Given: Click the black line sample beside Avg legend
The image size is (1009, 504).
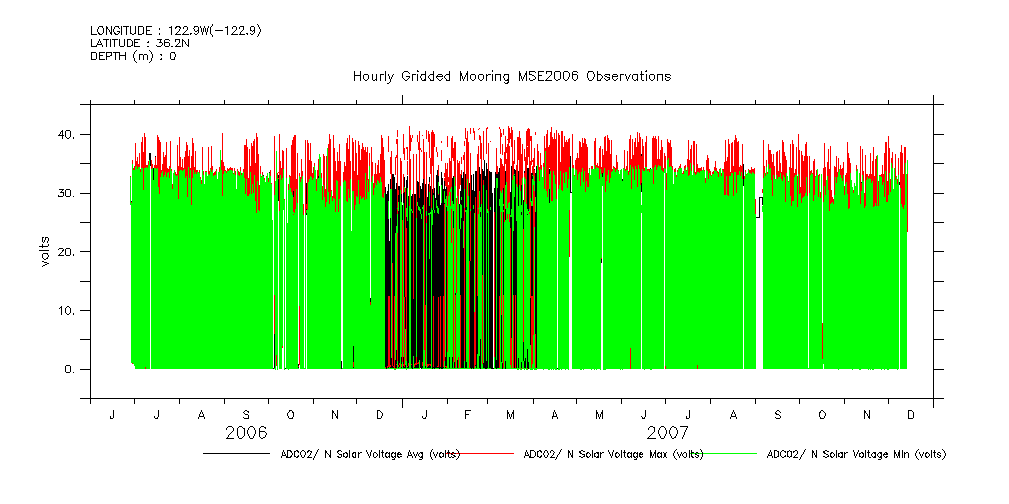Looking at the screenshot, I should [237, 454].
